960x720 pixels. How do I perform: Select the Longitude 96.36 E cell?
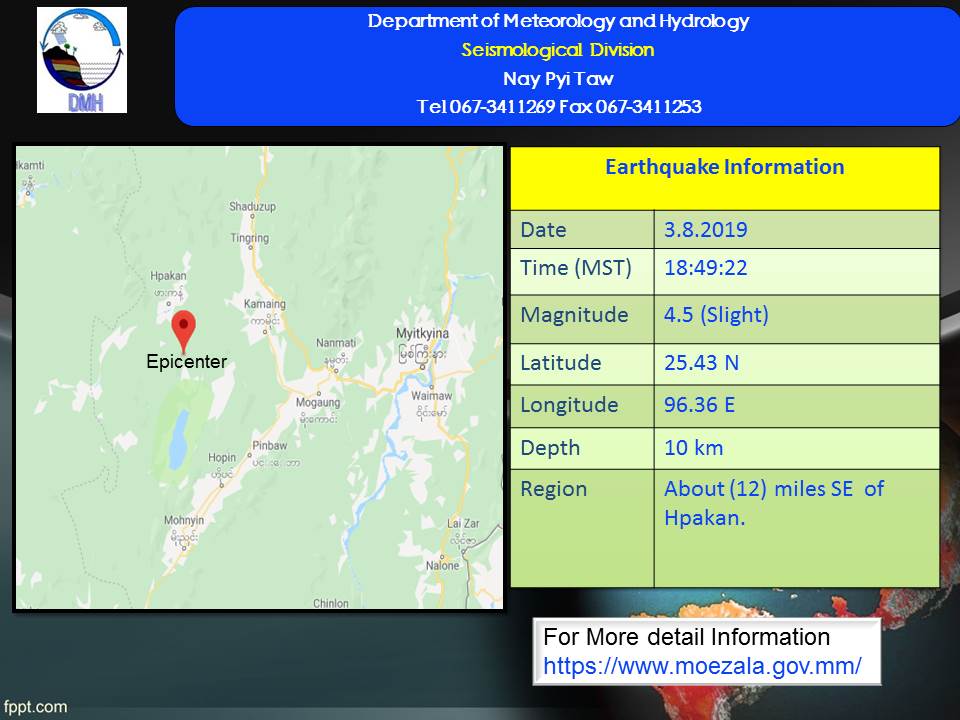click(x=797, y=407)
